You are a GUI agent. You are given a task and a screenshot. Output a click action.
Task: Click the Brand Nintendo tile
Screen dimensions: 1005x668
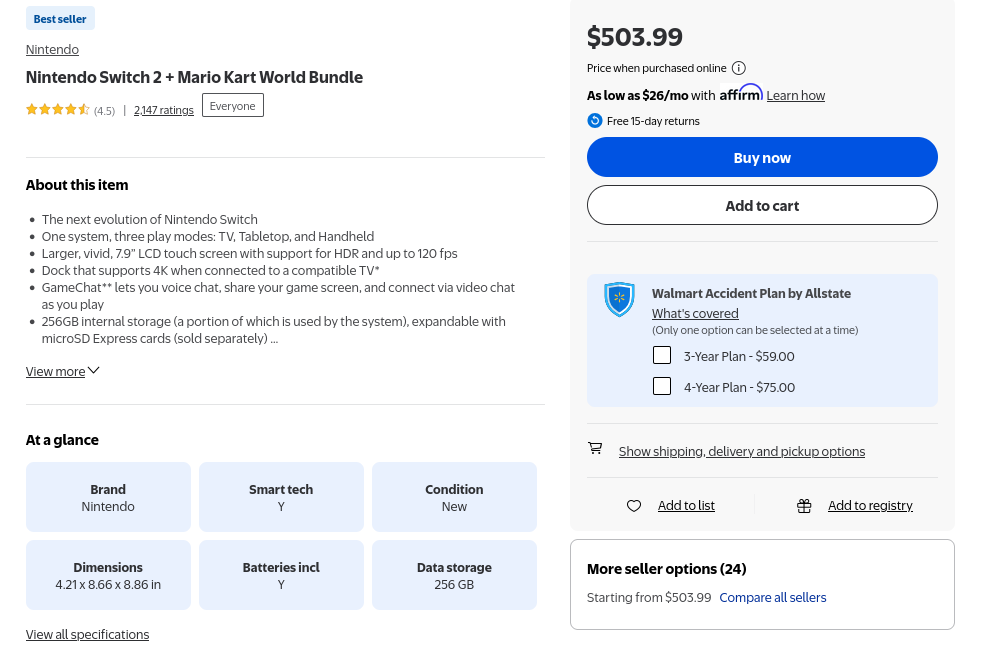click(108, 497)
